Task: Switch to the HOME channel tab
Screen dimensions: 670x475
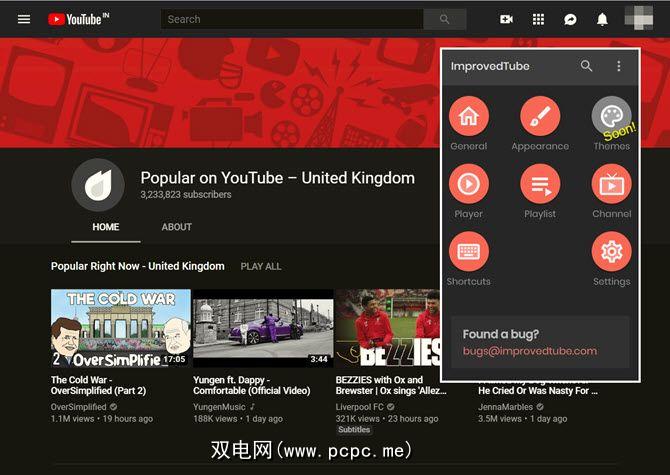Action: [x=106, y=227]
